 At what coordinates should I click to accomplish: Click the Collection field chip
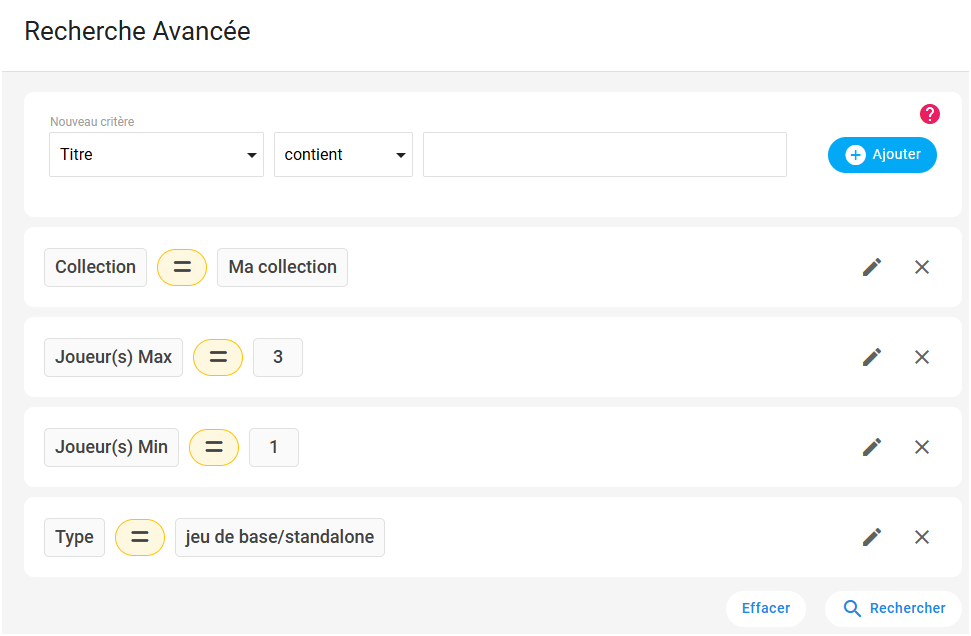click(95, 267)
